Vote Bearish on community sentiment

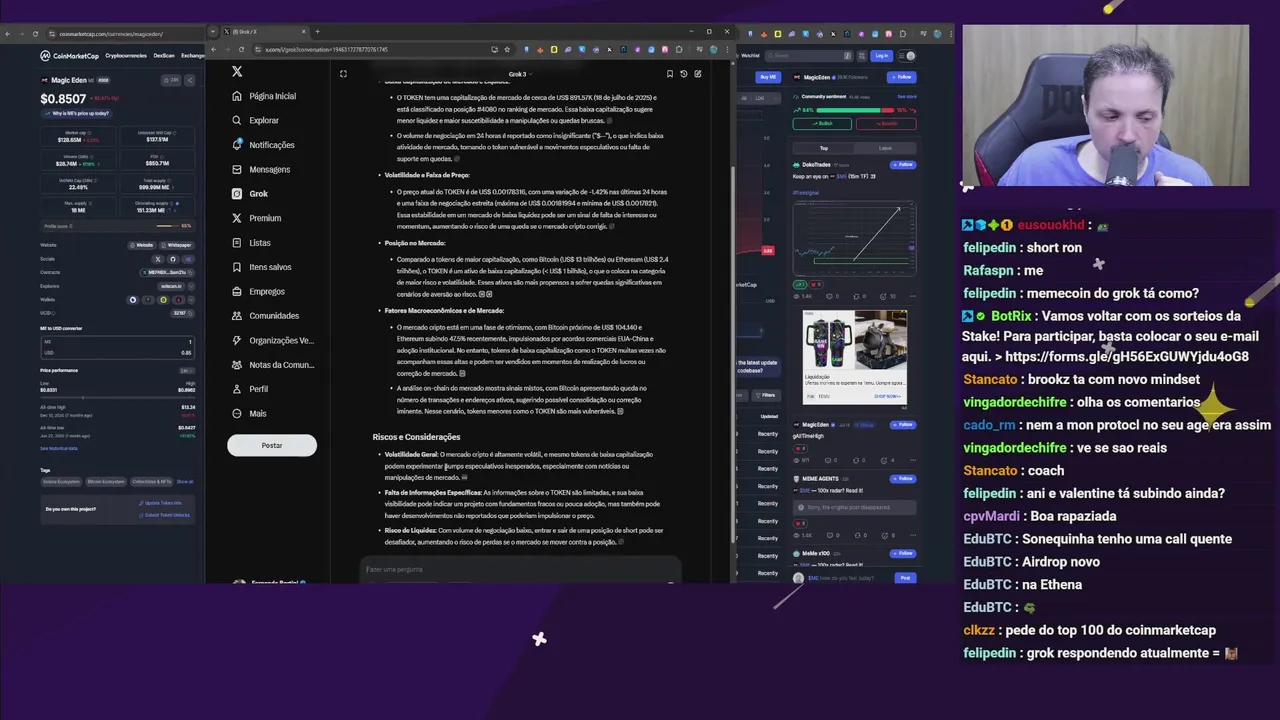click(886, 124)
